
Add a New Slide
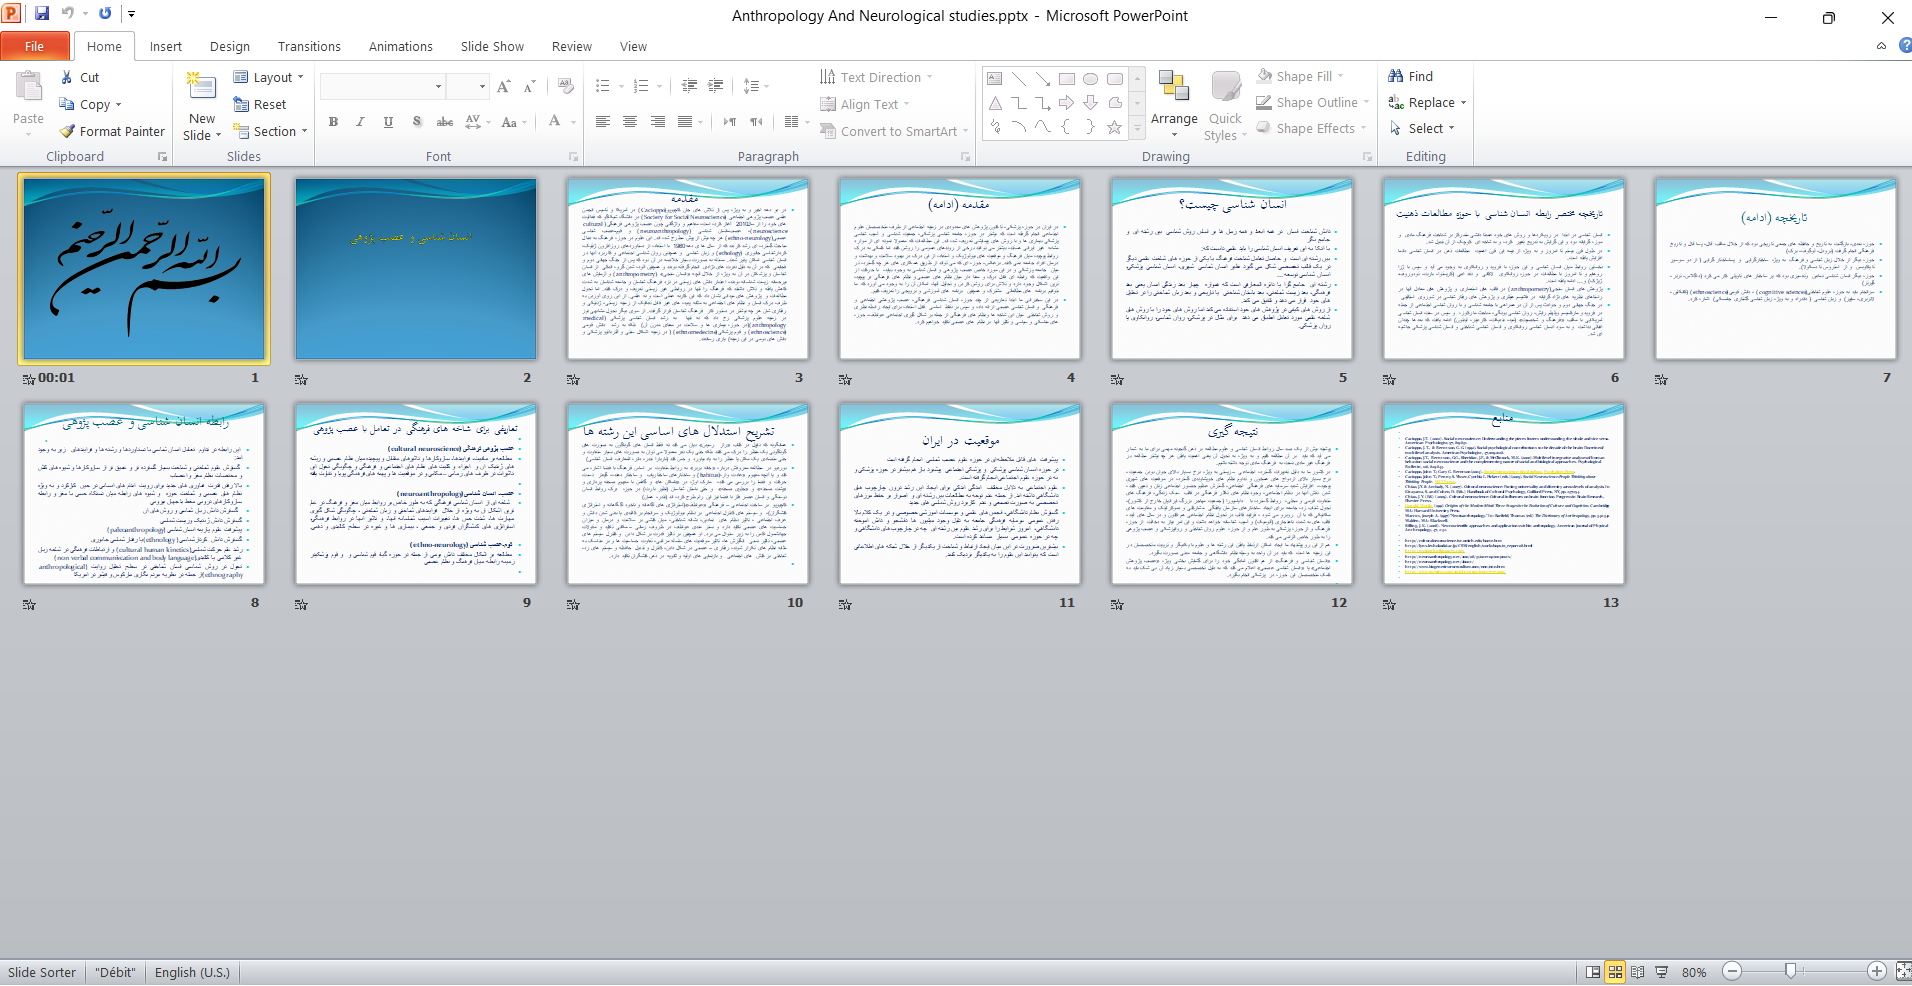pos(201,106)
